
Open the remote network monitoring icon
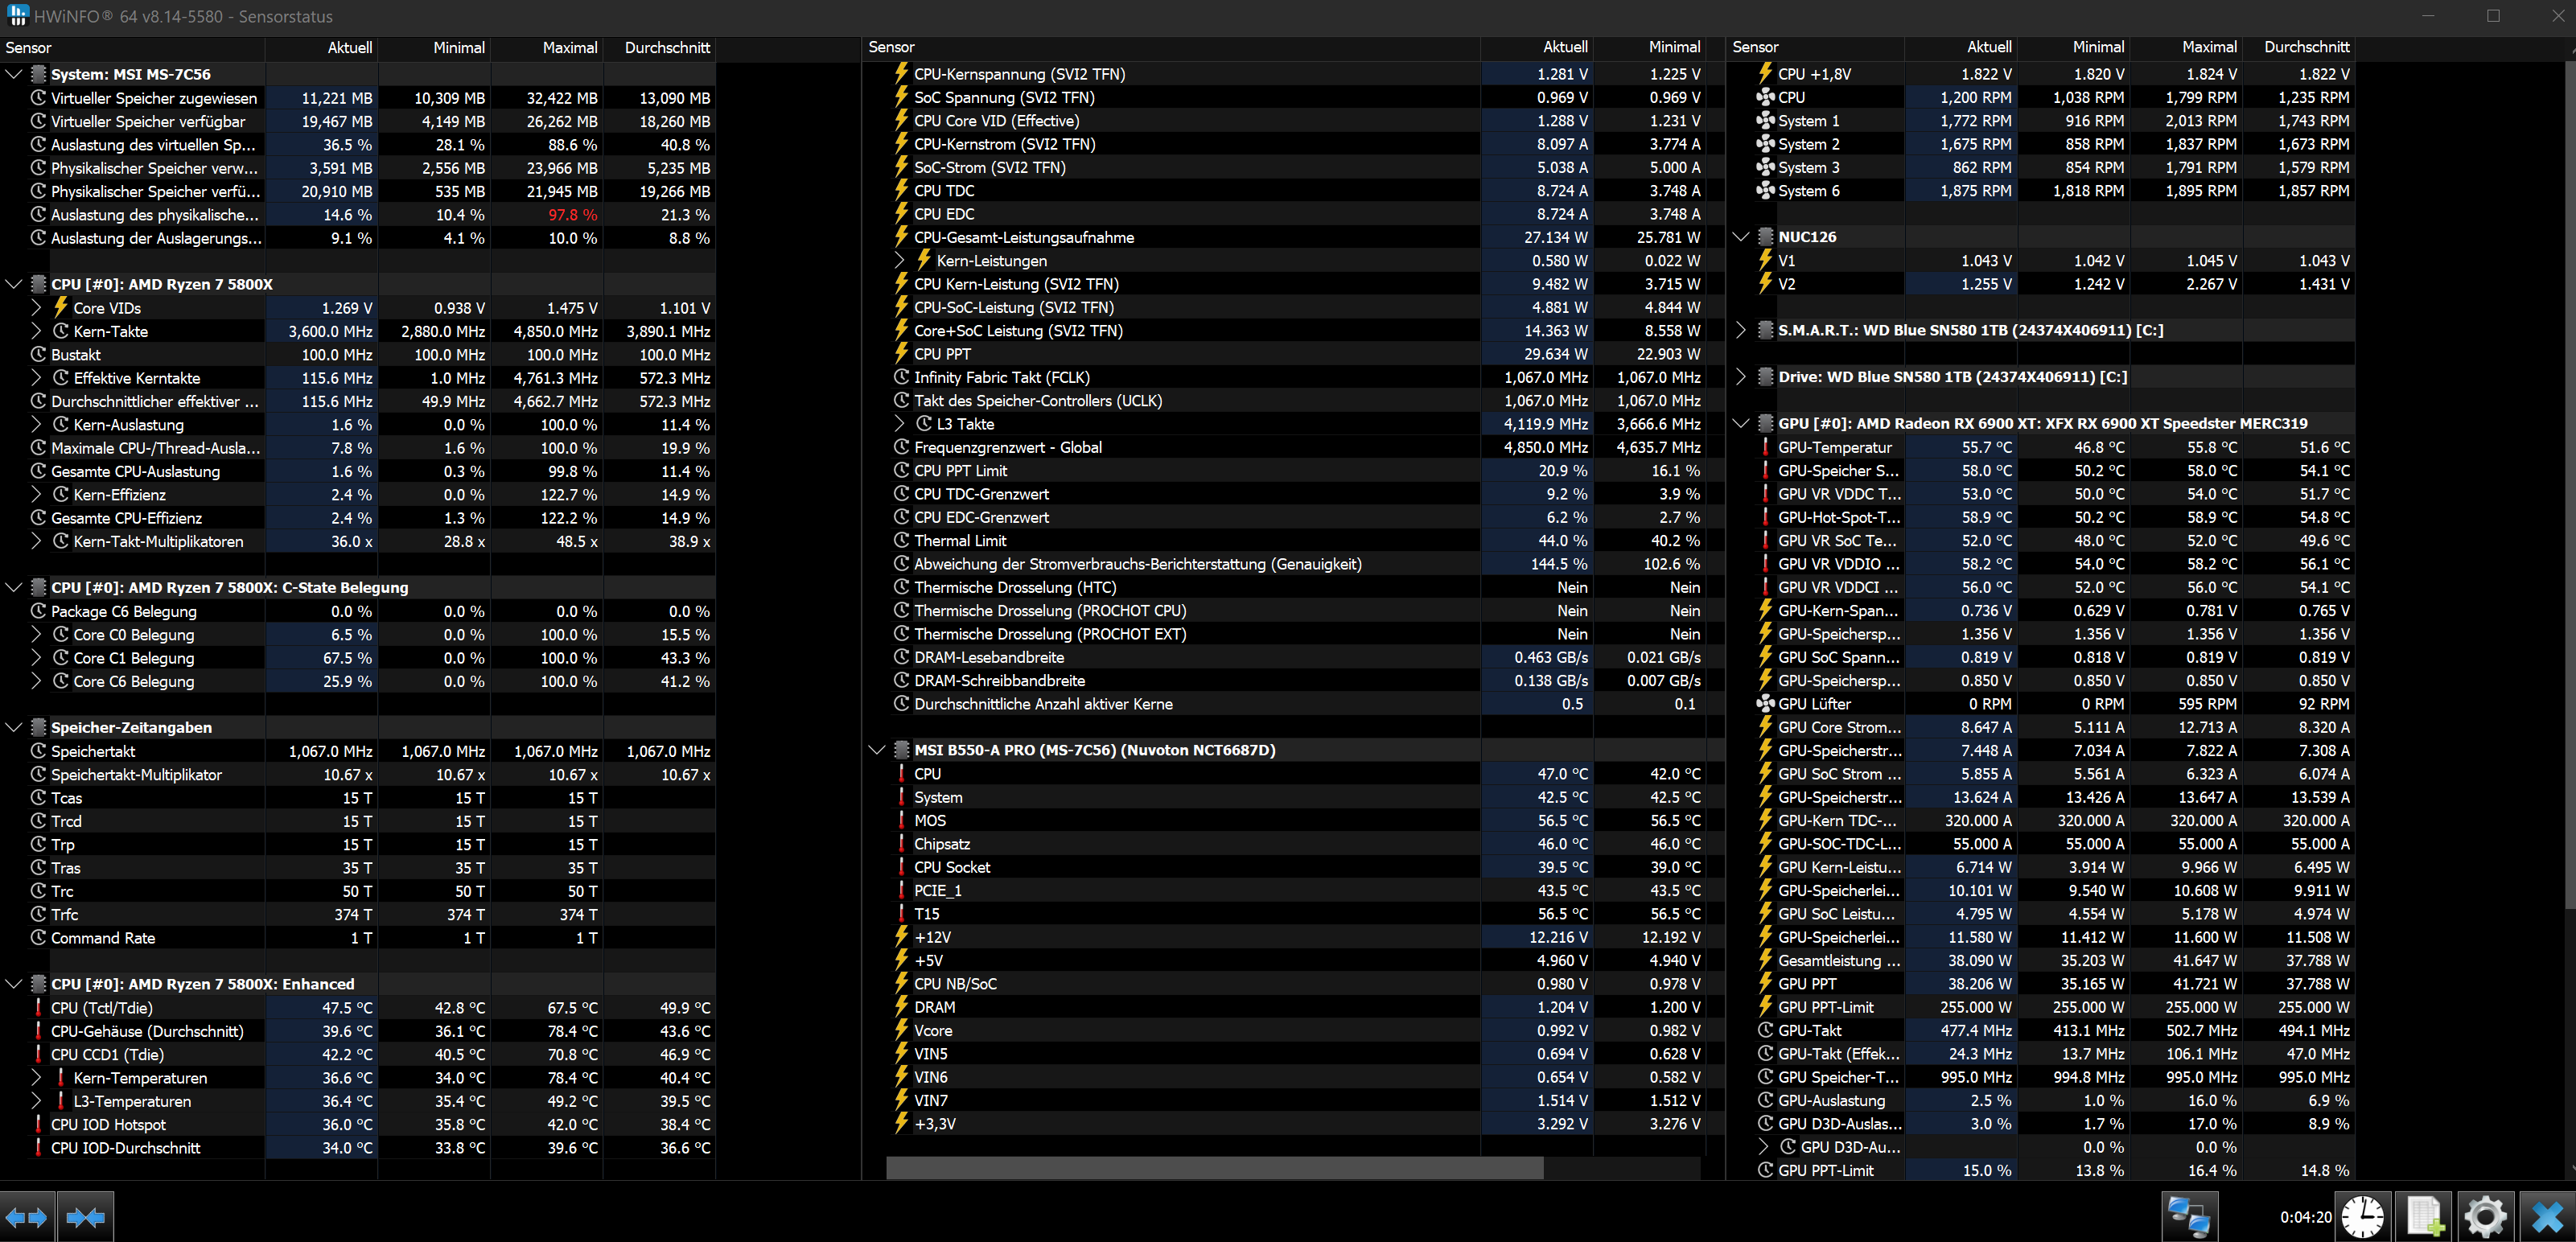click(x=2188, y=1217)
